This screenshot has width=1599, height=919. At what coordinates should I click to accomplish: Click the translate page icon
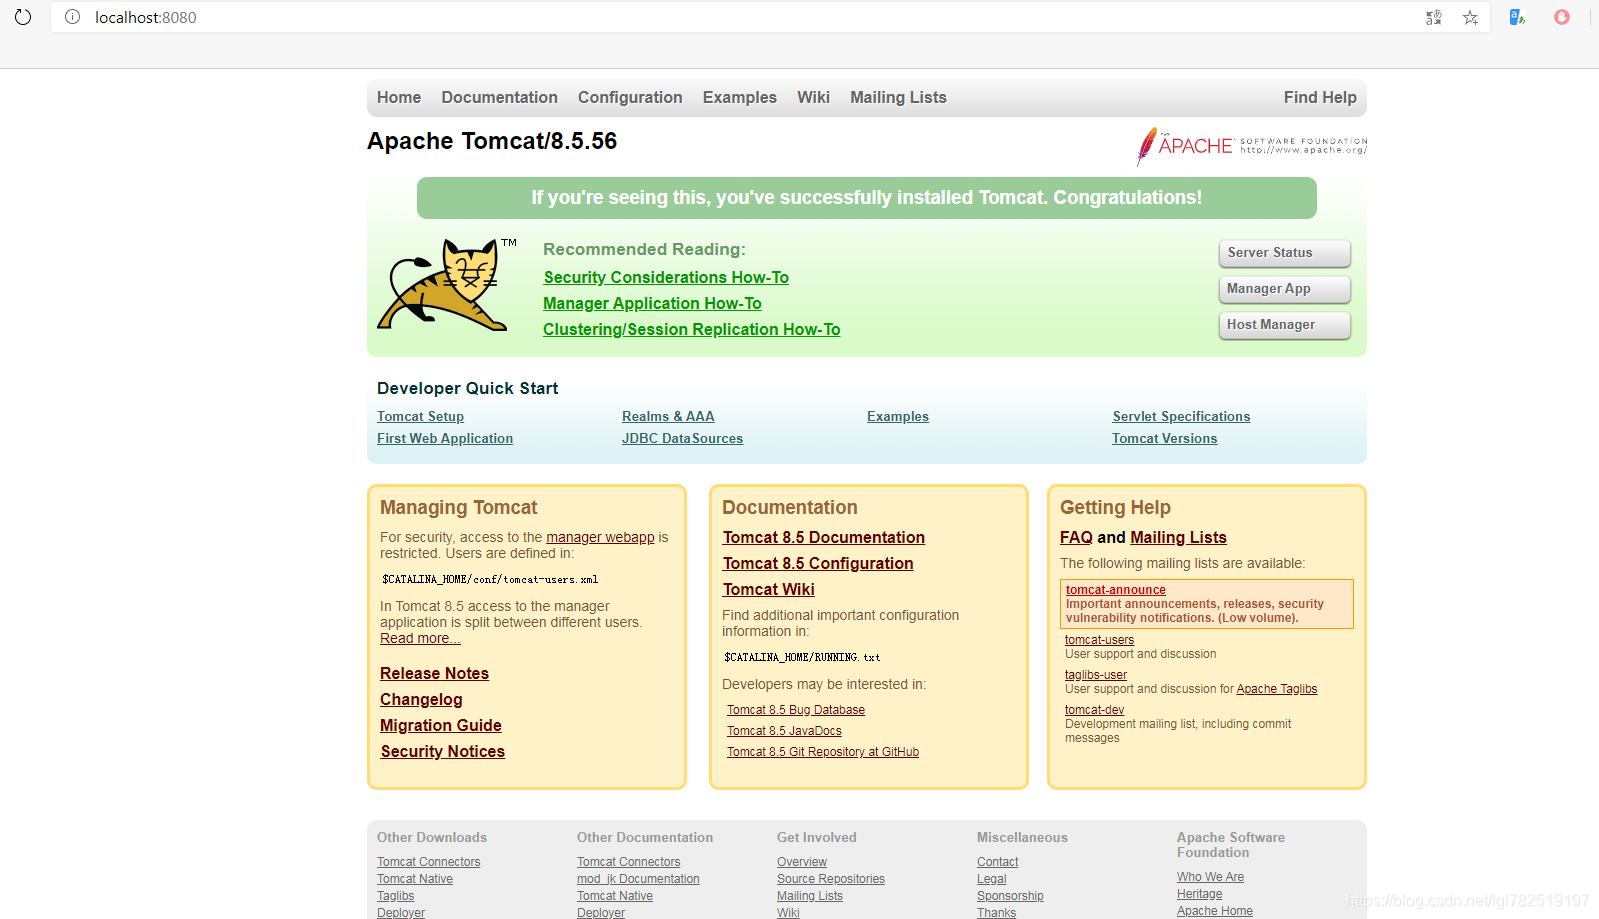1433,17
